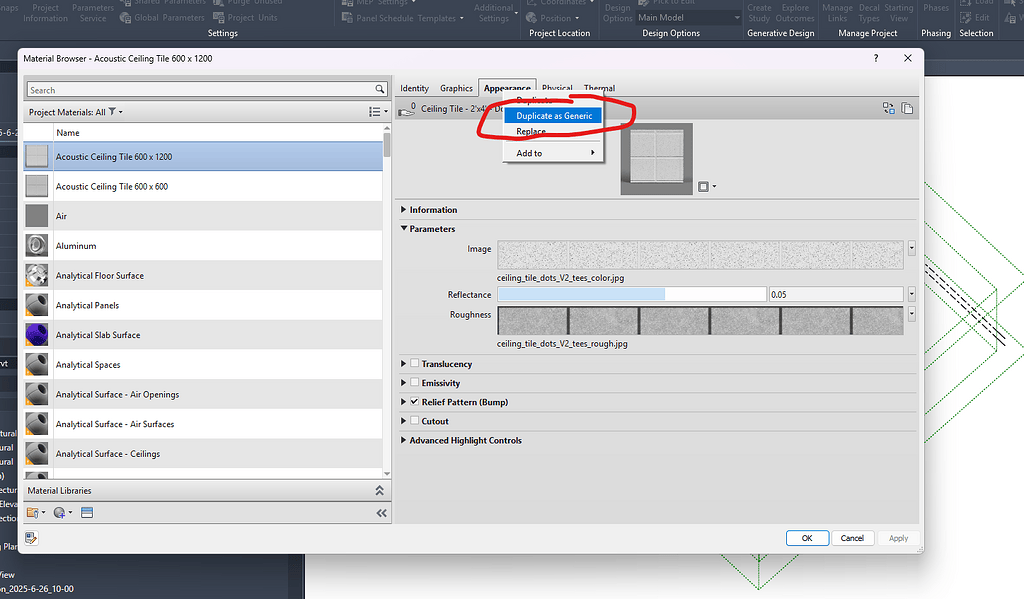Adjust the Reflectance slider

[x=667, y=293]
